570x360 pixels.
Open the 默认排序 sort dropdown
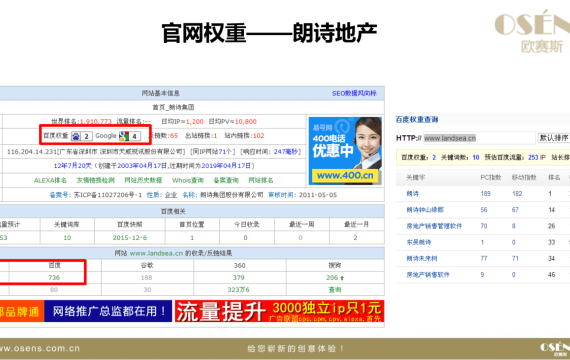(554, 138)
